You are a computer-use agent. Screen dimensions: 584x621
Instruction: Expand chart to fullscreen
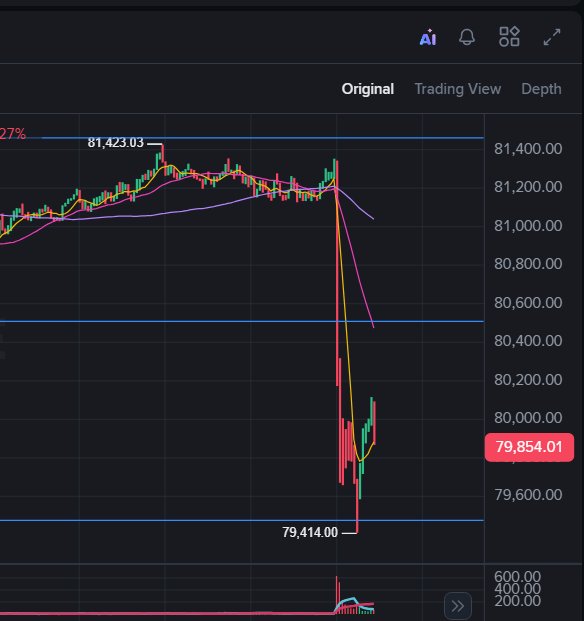coord(552,37)
